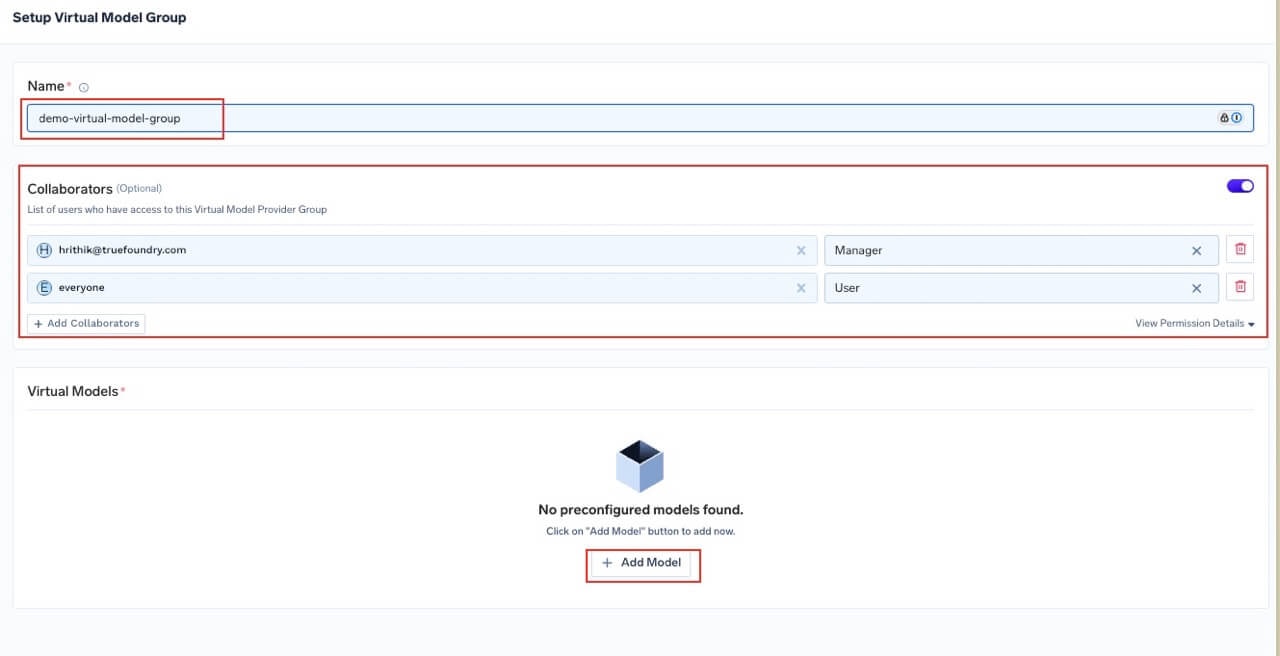The image size is (1280, 656).
Task: Click the E avatar icon next to everyone
Action: [x=44, y=287]
